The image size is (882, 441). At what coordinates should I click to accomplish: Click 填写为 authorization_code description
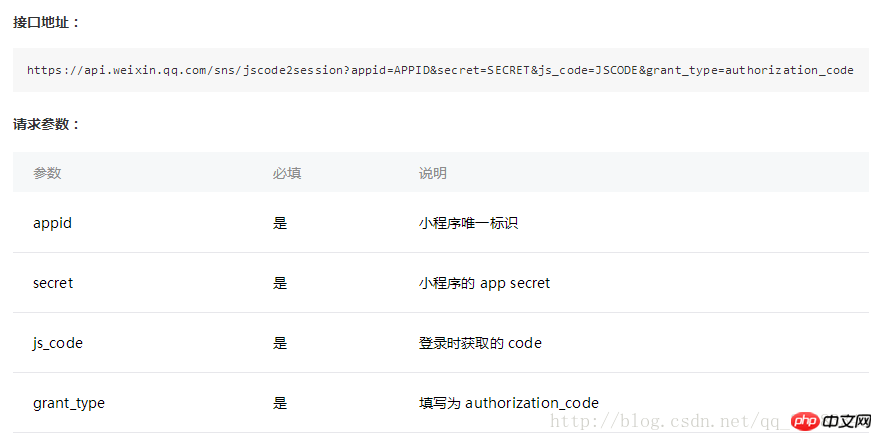tap(508, 403)
